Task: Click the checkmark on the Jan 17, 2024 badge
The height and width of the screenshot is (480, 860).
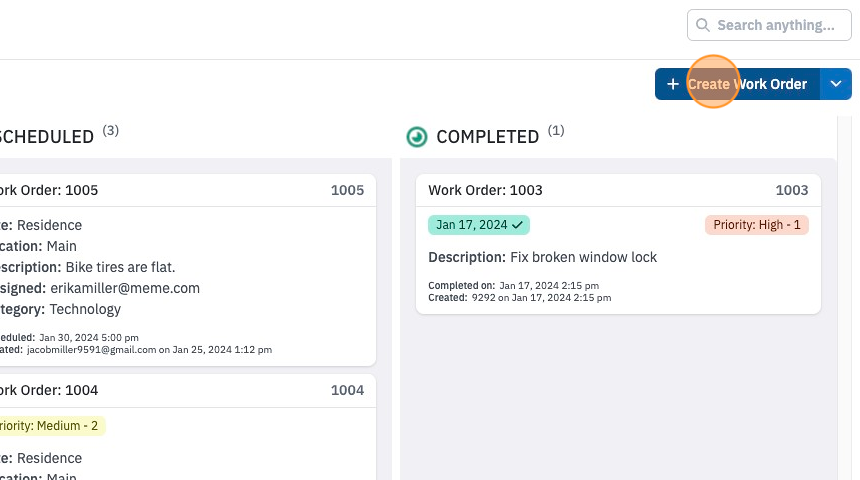Action: 517,225
